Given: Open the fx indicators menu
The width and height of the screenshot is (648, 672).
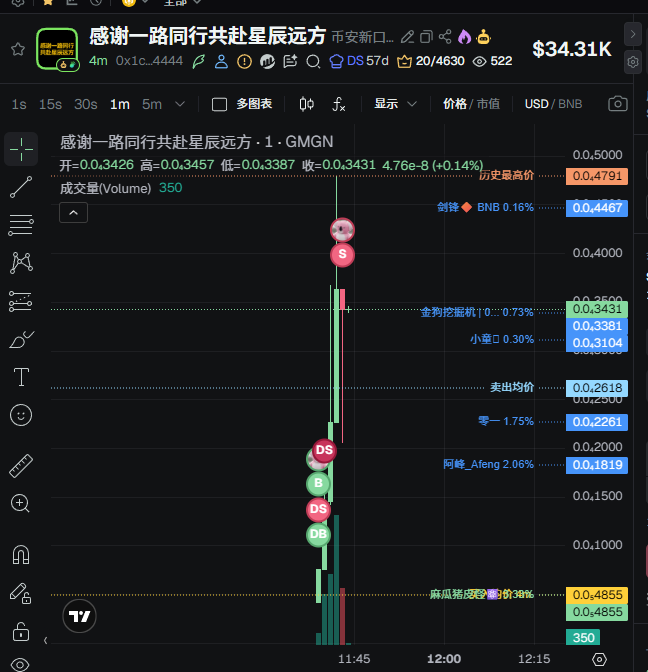Looking at the screenshot, I should tap(339, 104).
